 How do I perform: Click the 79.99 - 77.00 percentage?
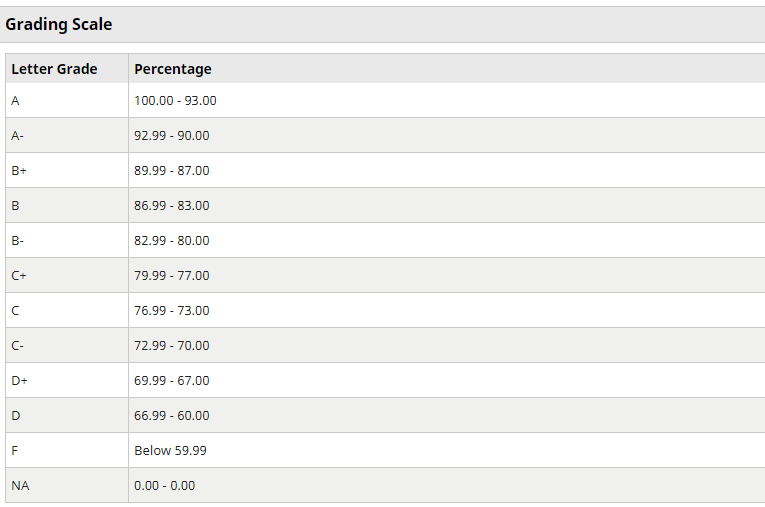[x=172, y=276]
